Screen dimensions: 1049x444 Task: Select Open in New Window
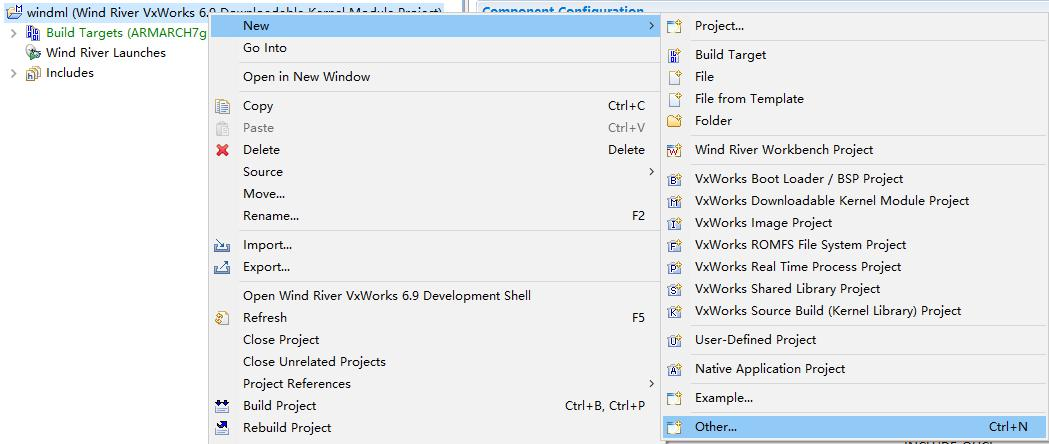point(306,77)
